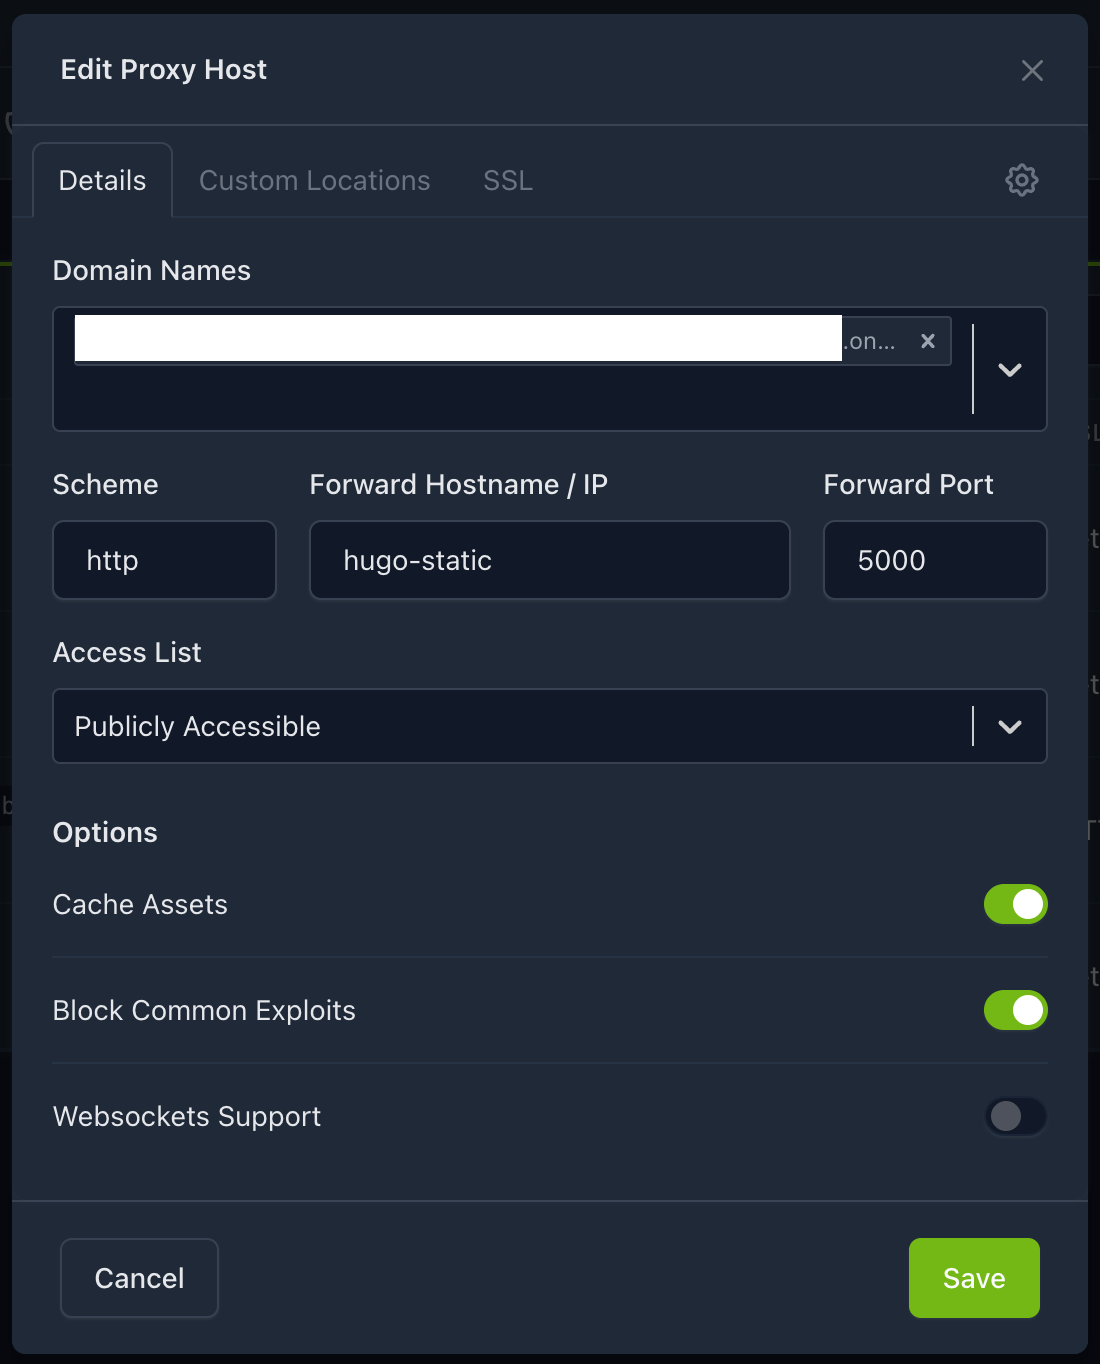Close the Edit Proxy Host dialog
Image resolution: width=1100 pixels, height=1364 pixels.
tap(1032, 70)
